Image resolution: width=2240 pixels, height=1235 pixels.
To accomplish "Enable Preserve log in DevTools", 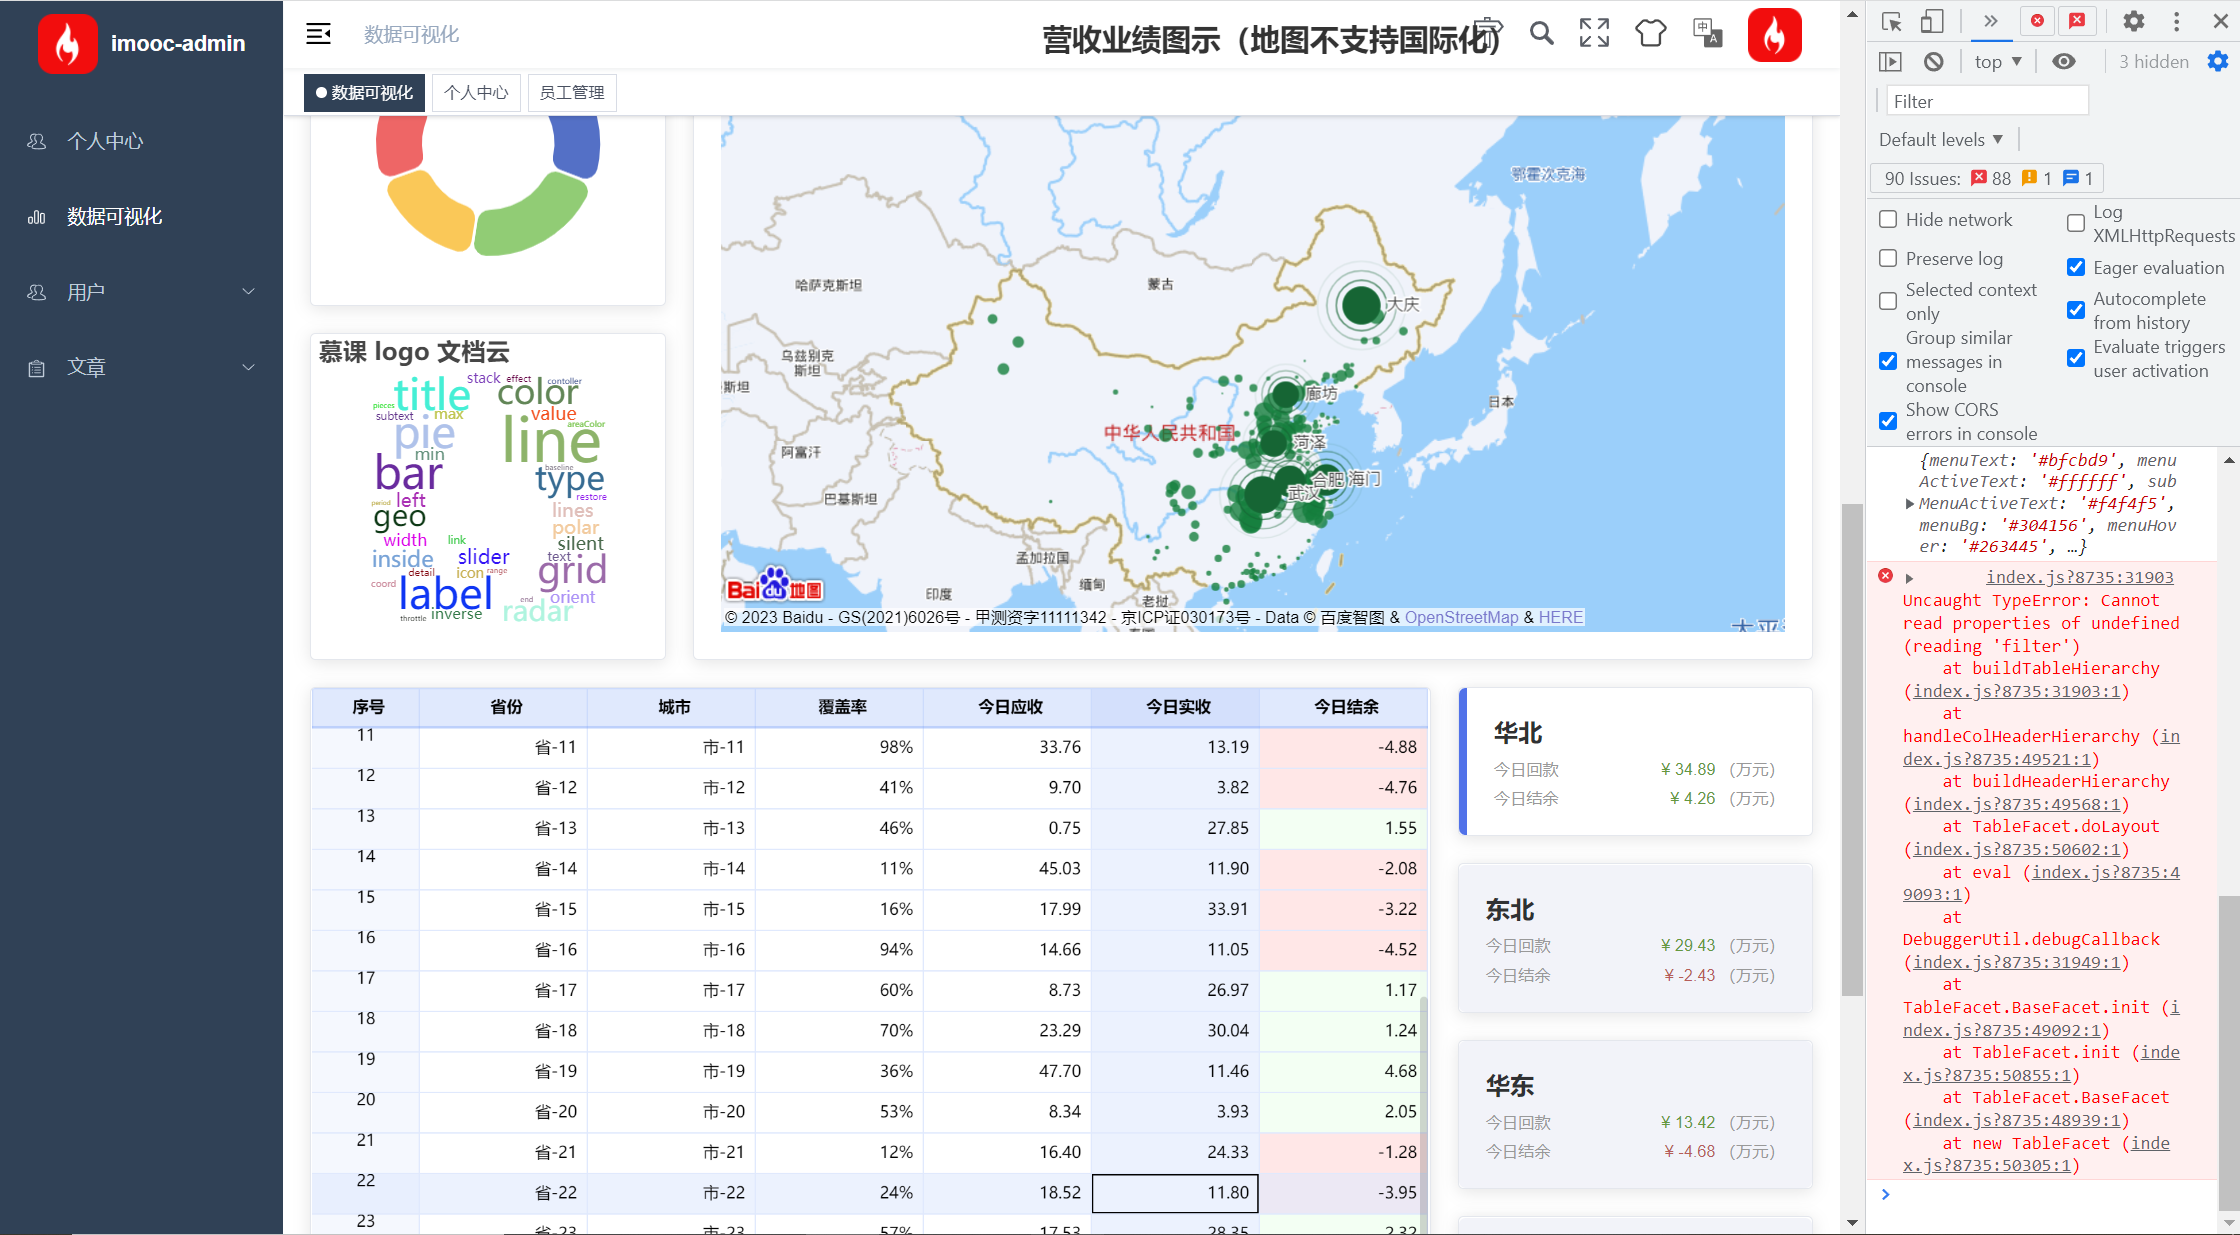I will (1890, 257).
